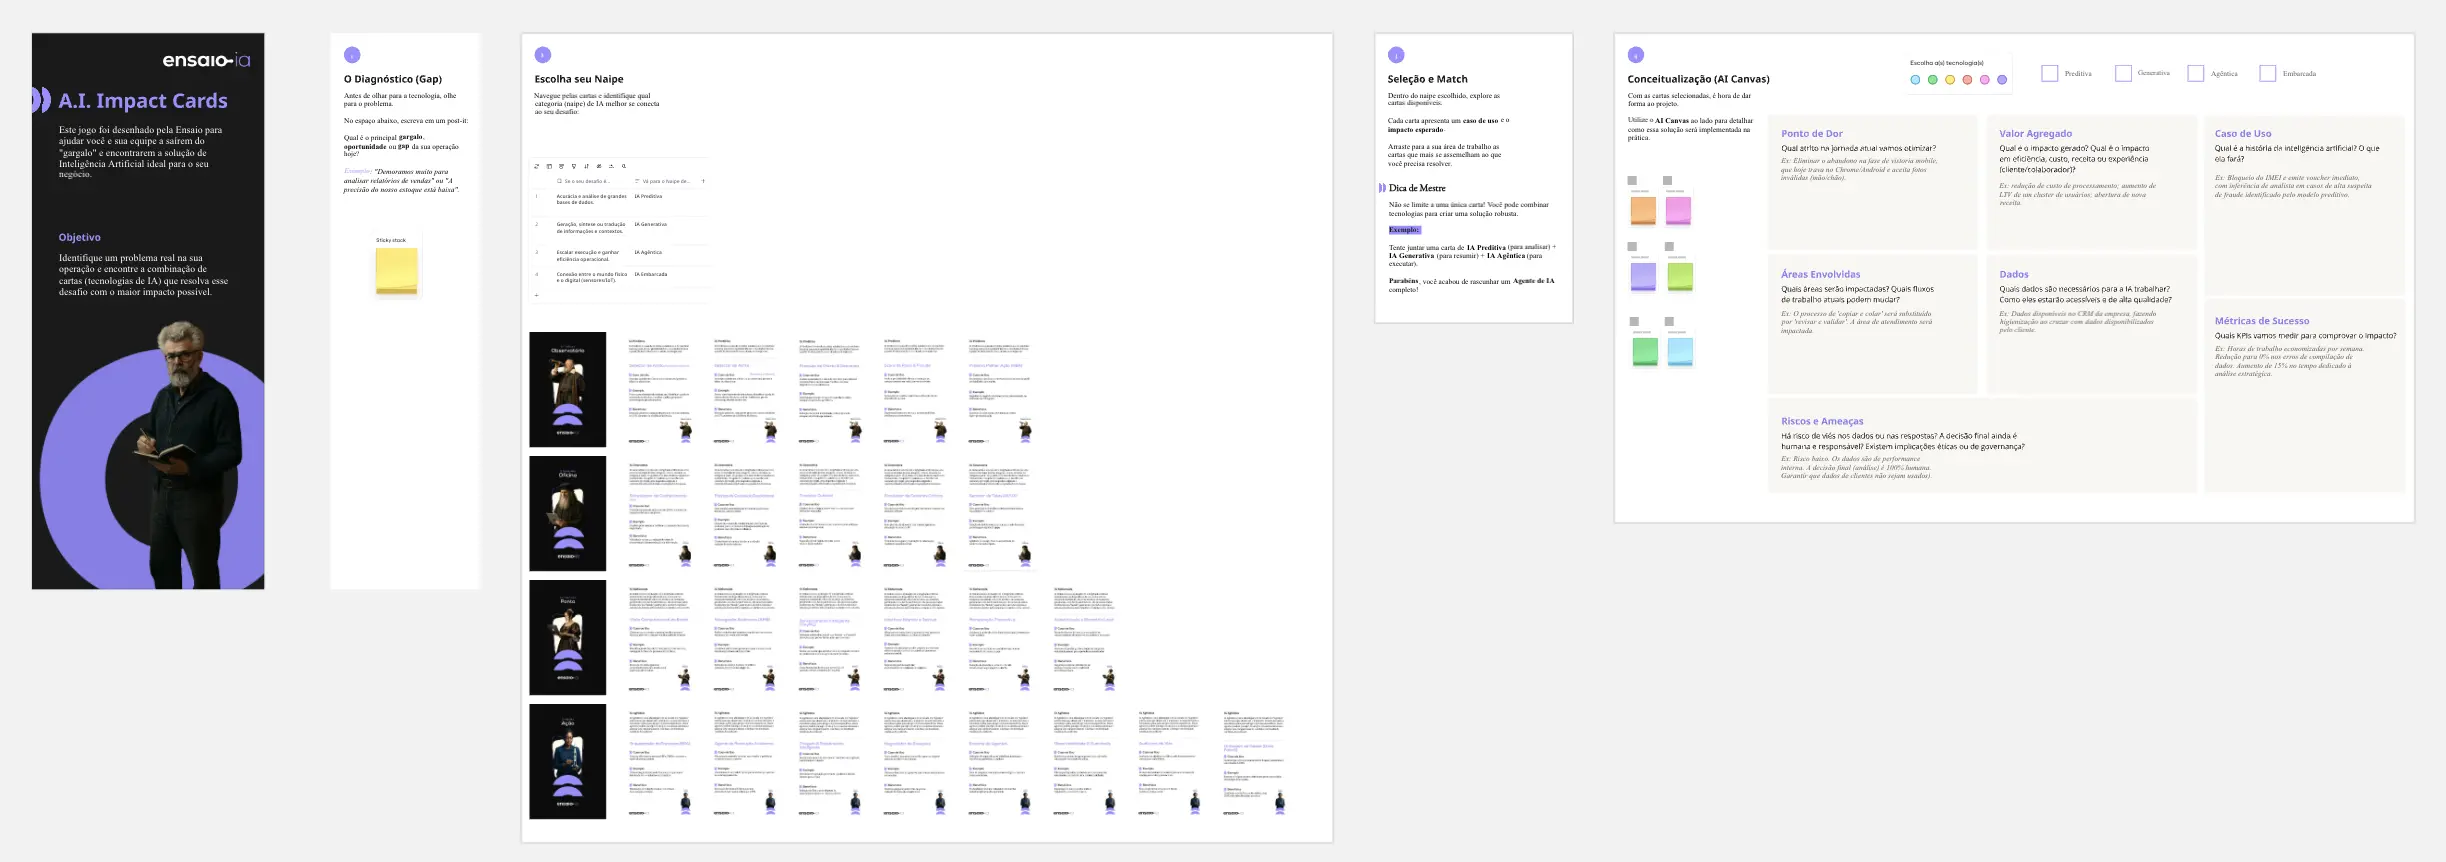2446x862 pixels.
Task: Click the 'Vá para o Naipe de...' column header
Action: pyautogui.click(x=665, y=181)
